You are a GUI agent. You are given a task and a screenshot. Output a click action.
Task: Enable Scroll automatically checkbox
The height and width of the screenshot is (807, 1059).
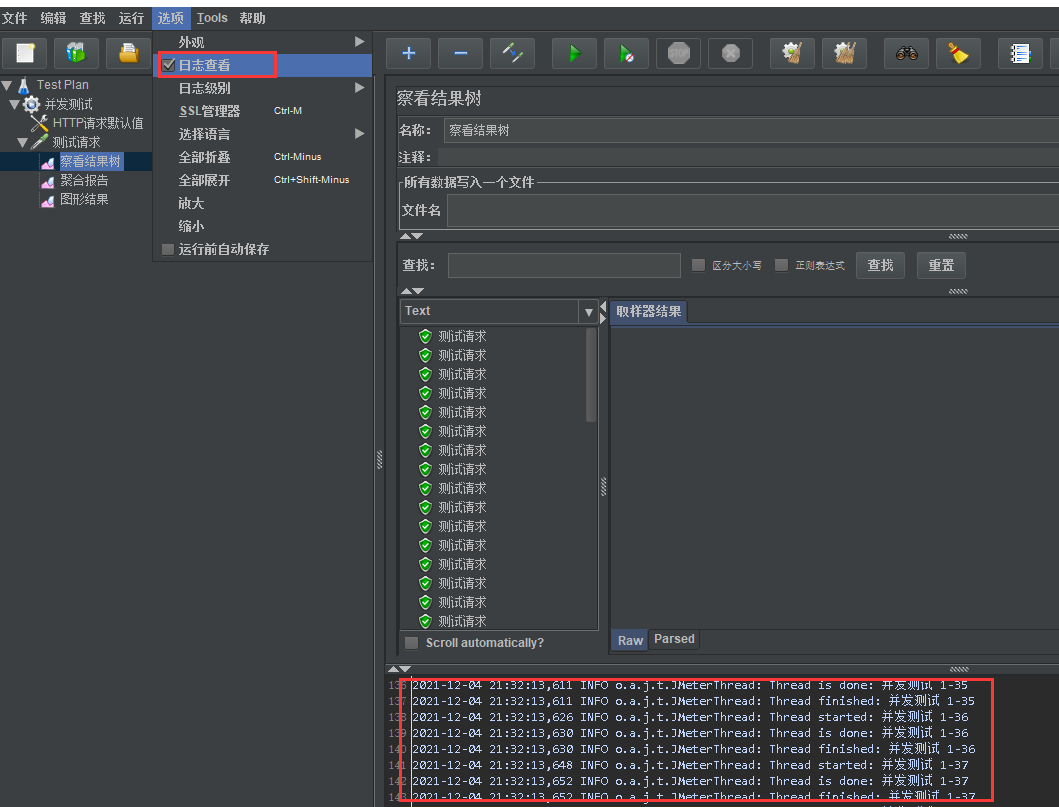click(x=411, y=643)
